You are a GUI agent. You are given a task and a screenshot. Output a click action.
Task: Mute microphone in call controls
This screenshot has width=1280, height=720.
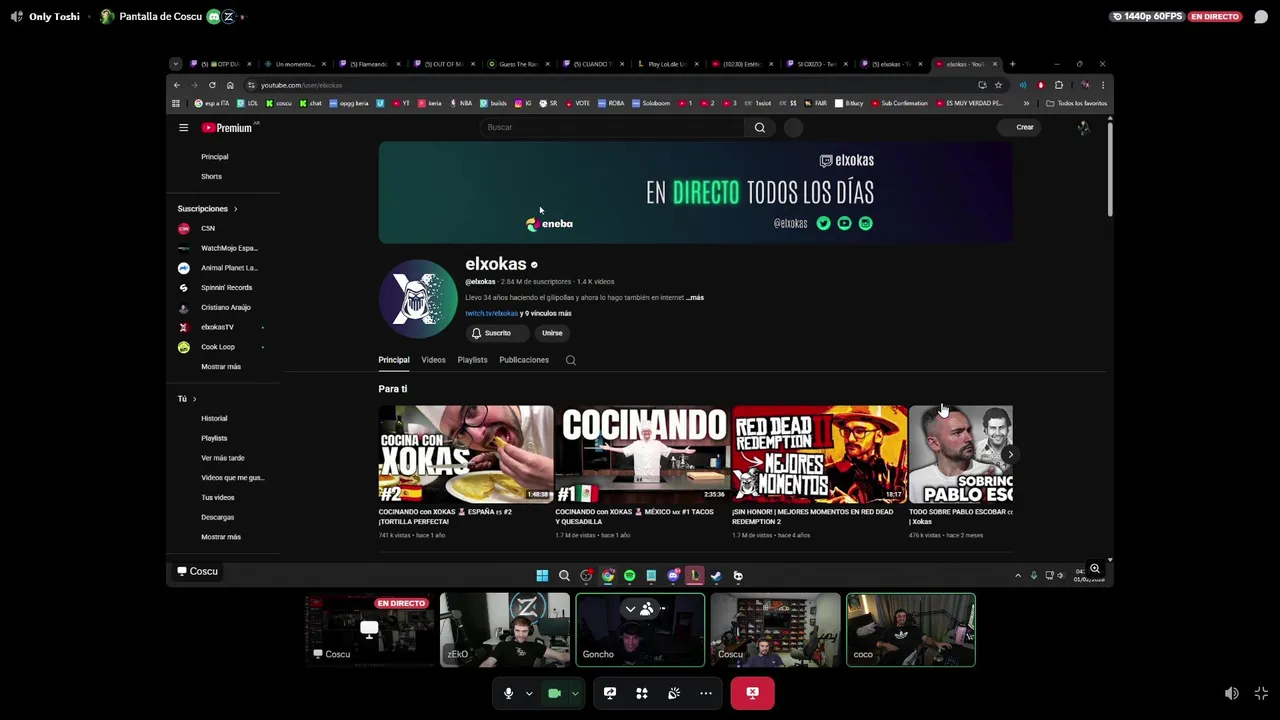coord(508,693)
